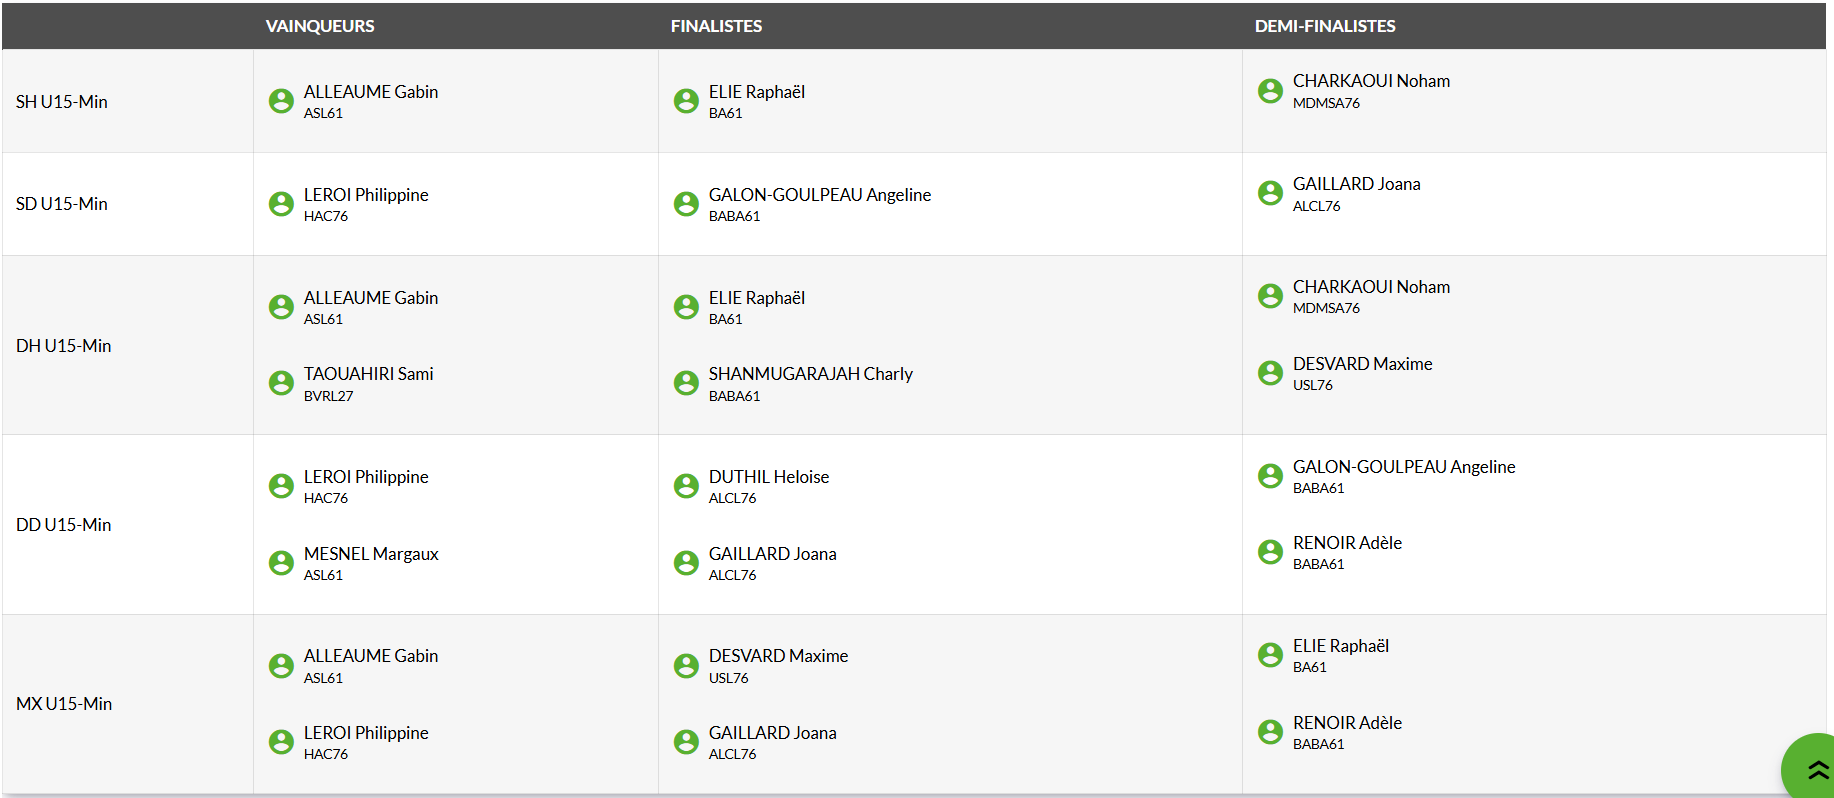Click the DH U15-Min row label

pos(64,346)
